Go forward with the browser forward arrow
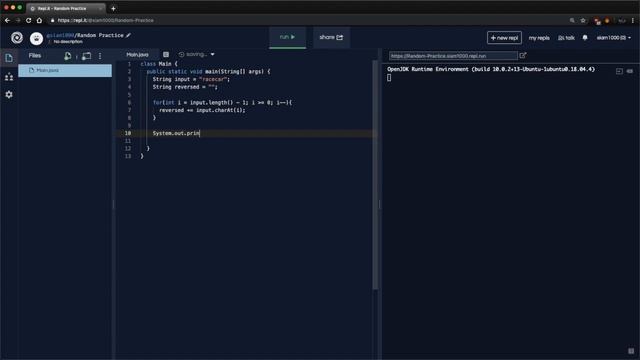Screen dimensions: 640x360 18,20
